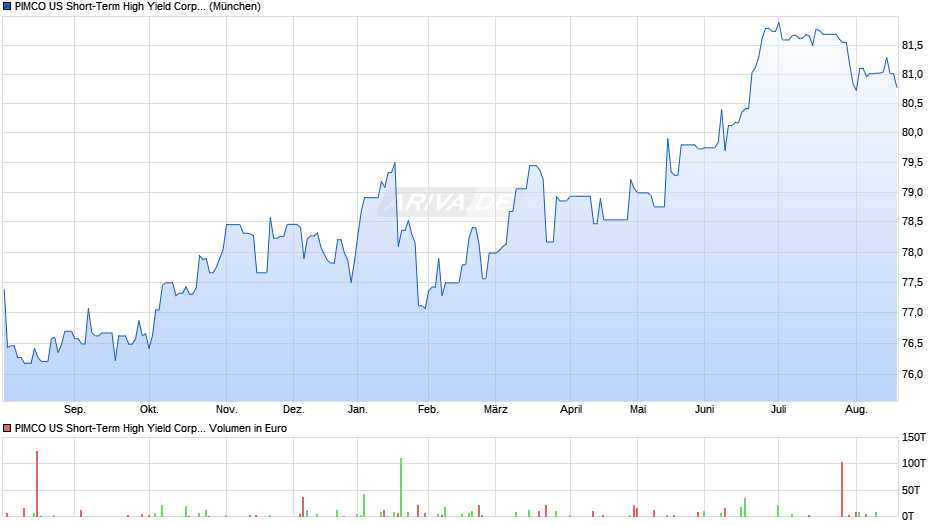This screenshot has width=940, height=526.
Task: Click the blue legend square beside PIMCO title
Action: [7, 7]
